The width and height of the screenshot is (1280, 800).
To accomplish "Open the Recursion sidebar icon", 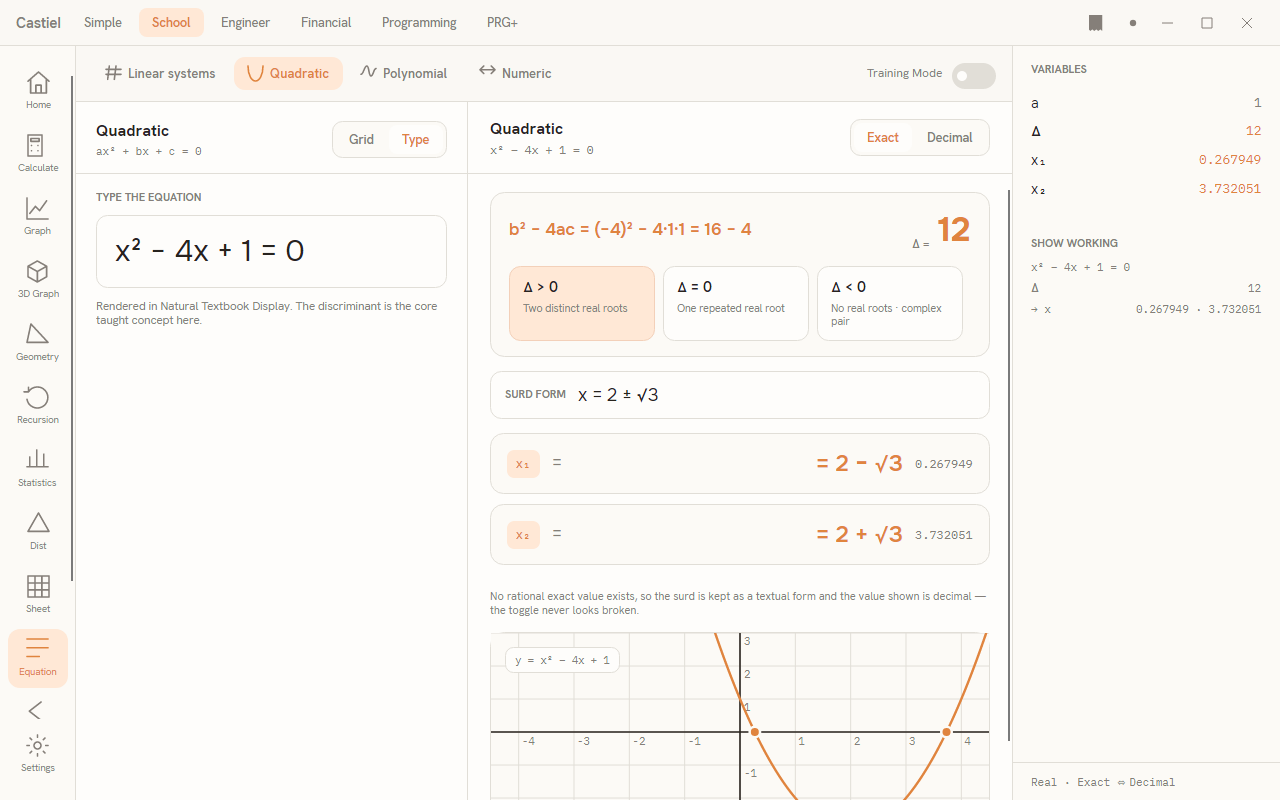I will pyautogui.click(x=38, y=405).
